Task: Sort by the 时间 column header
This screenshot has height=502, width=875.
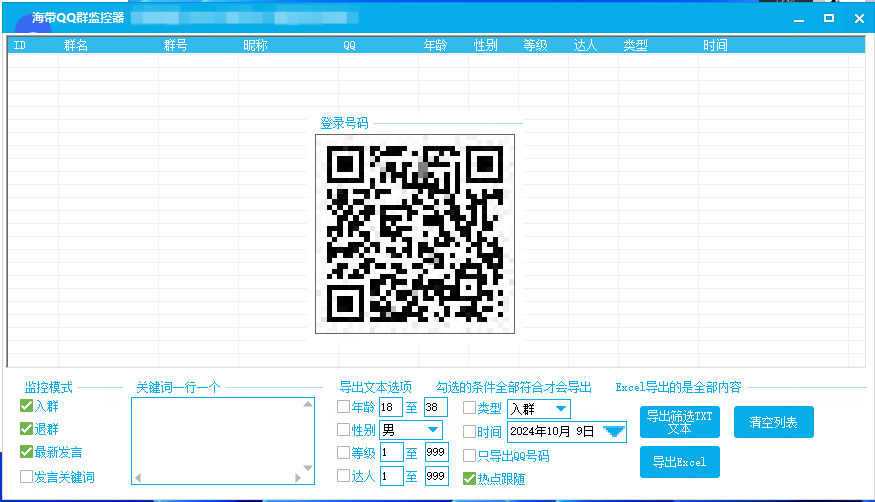Action: pos(714,45)
